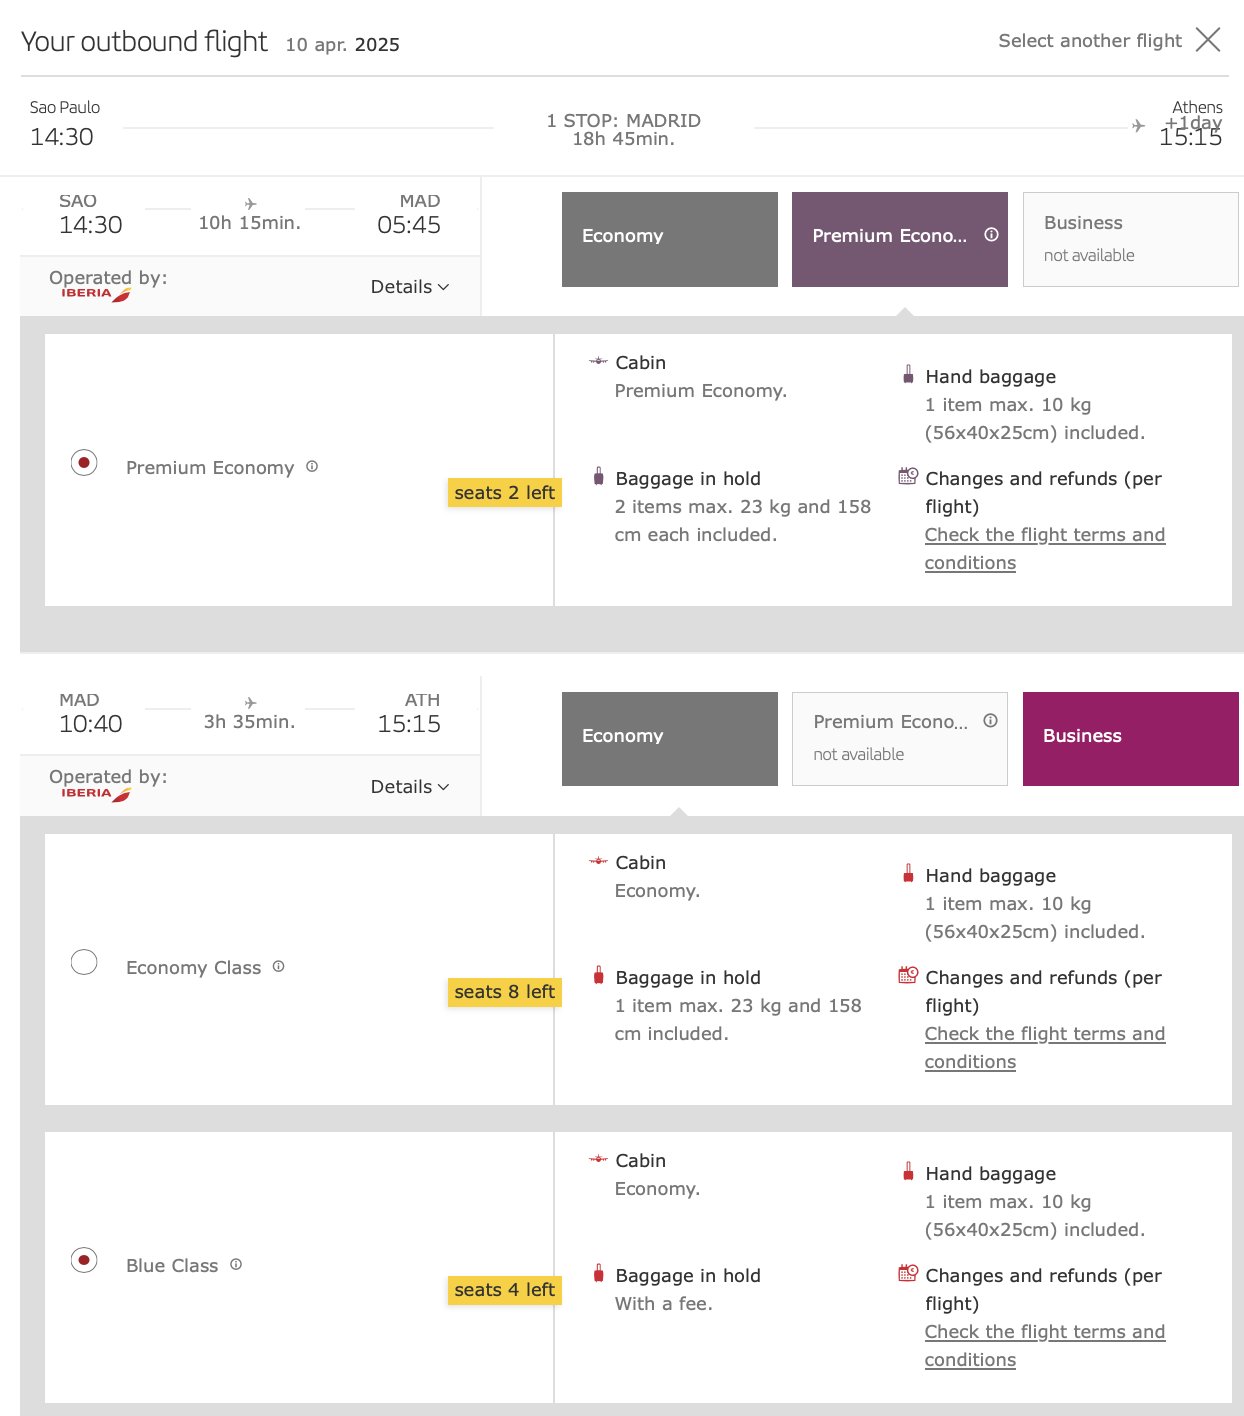This screenshot has height=1416, width=1244.
Task: Click Iberia logo on MAD–ATH segment
Action: pos(96,794)
